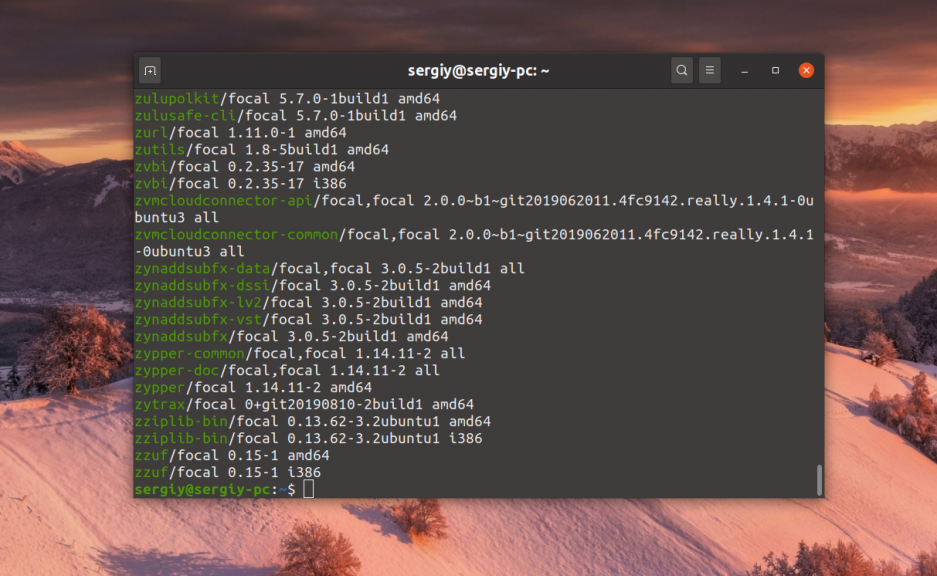Select the zurl package name
937x576 pixels.
150,132
